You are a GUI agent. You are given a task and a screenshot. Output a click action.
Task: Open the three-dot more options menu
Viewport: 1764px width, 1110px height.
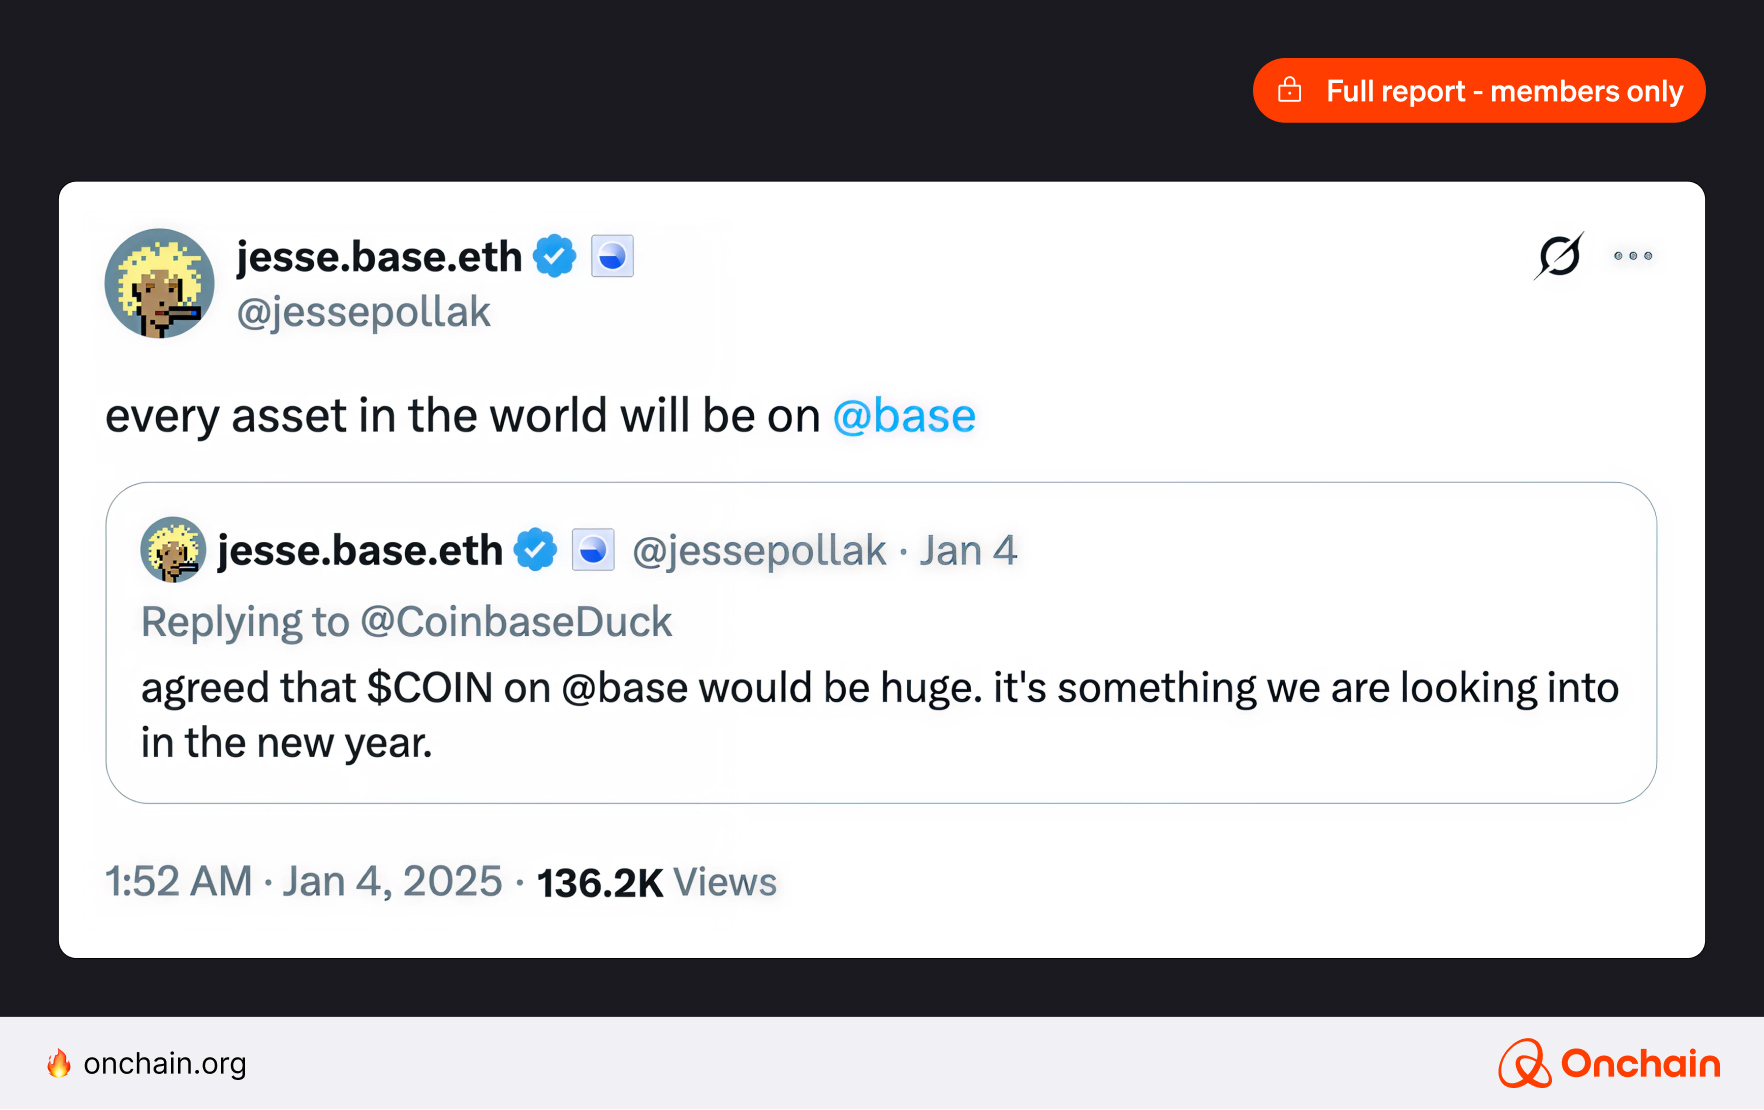point(1632,256)
